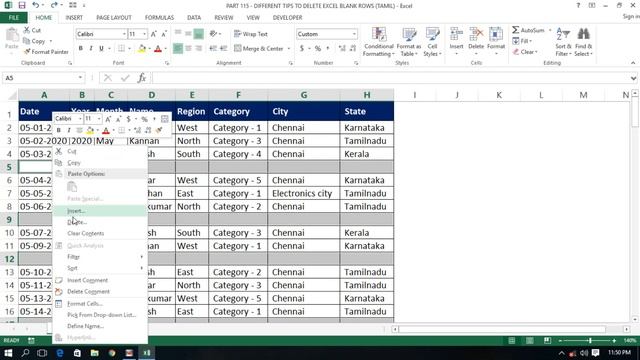Image resolution: width=640 pixels, height=360 pixels.
Task: Click Find & Select binoculars icon
Action: point(583,34)
